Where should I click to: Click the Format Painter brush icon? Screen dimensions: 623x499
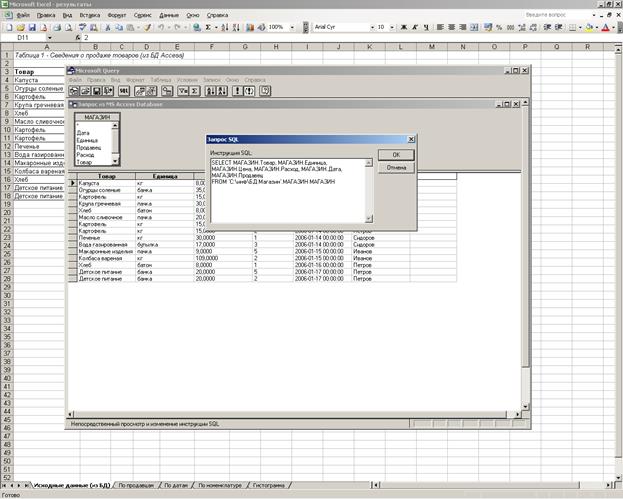(x=147, y=27)
